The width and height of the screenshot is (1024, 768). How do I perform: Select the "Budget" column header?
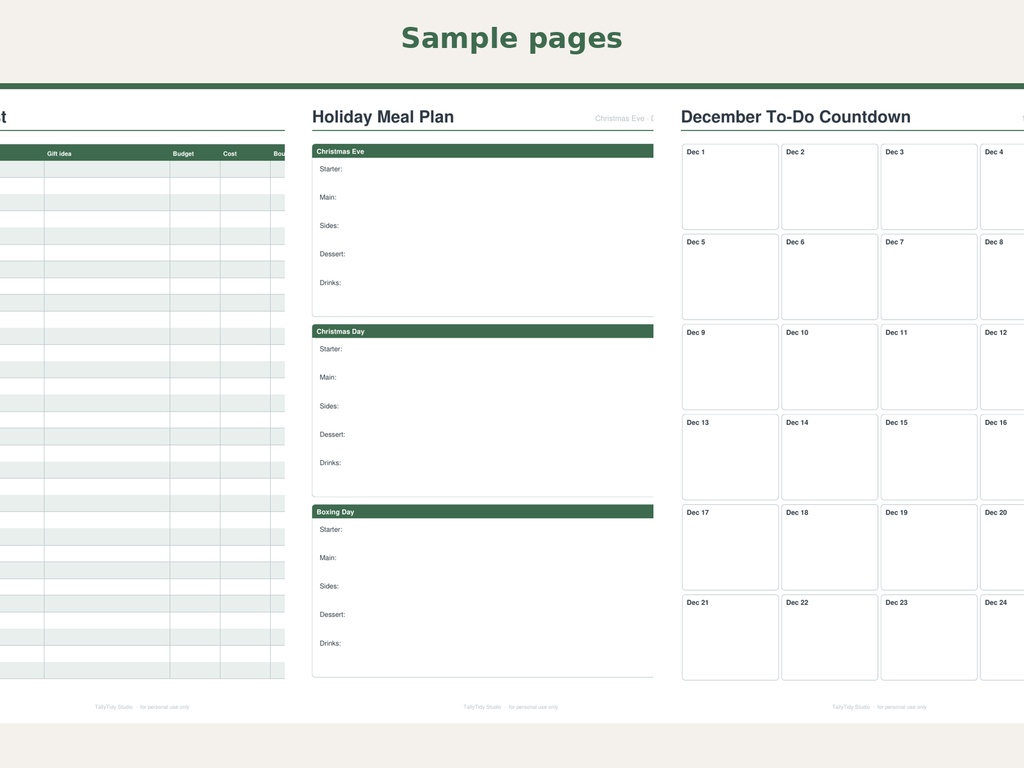click(184, 154)
